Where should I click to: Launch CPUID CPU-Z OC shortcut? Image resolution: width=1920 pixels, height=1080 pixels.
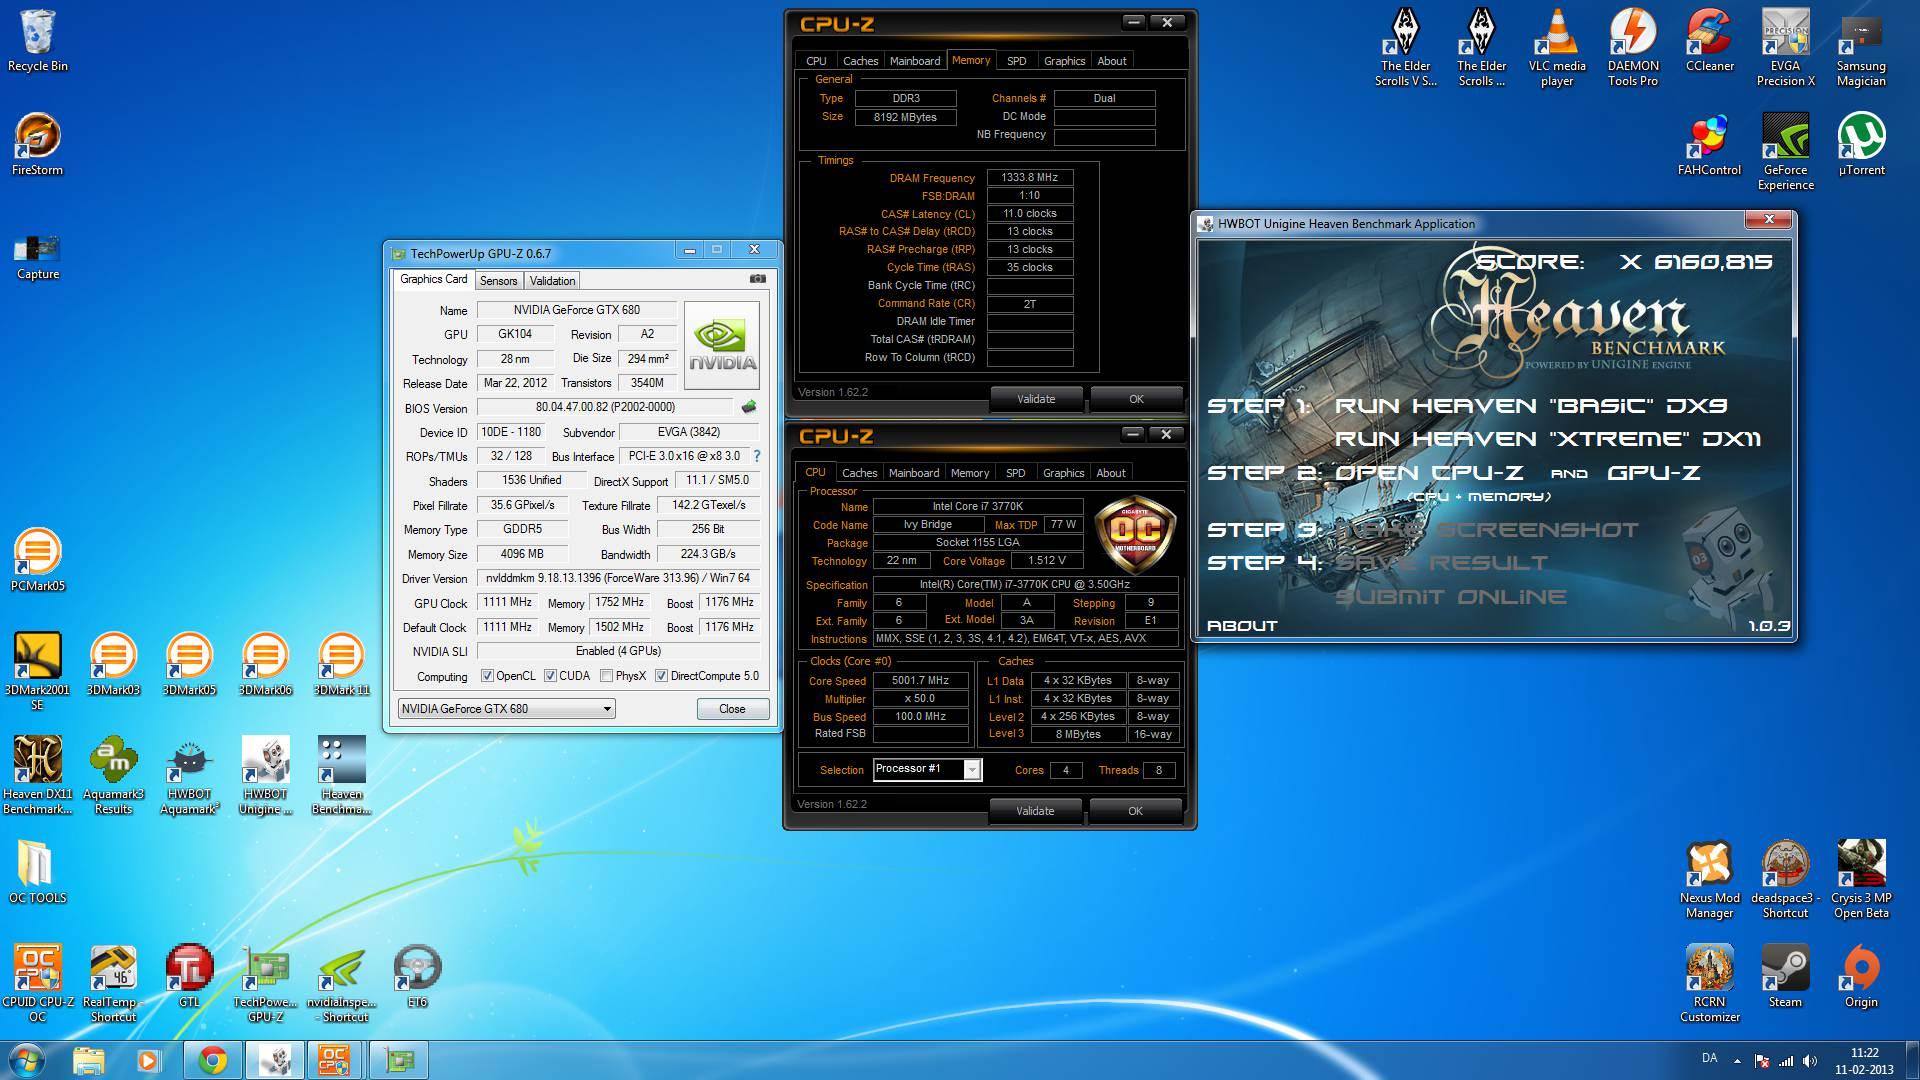(38, 983)
